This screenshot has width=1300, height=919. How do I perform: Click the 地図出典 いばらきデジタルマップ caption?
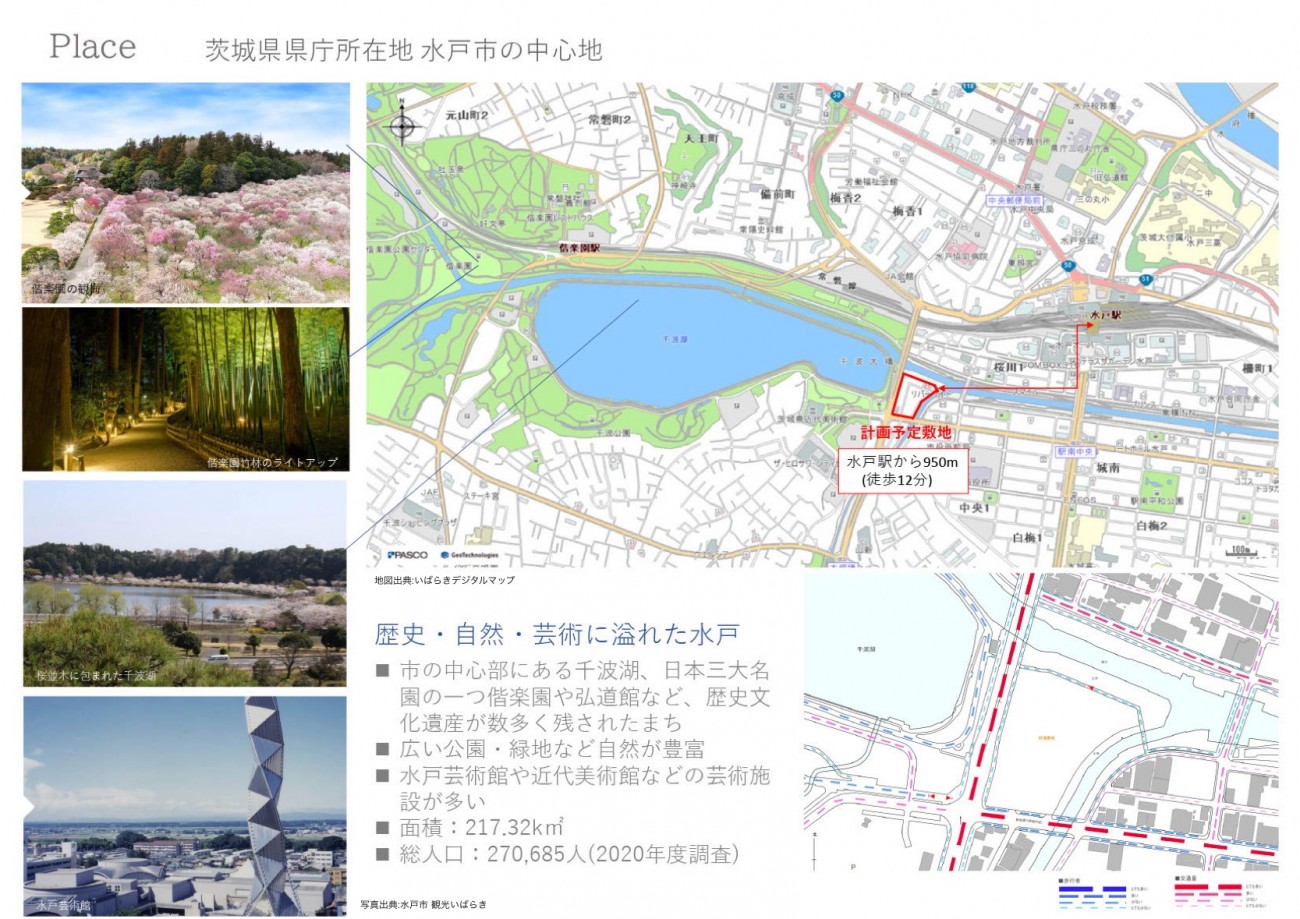coord(444,579)
